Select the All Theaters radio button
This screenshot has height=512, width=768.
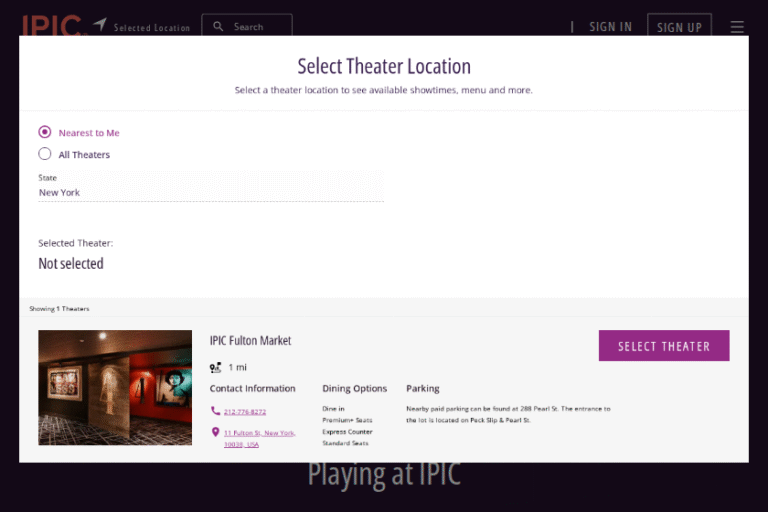pyautogui.click(x=45, y=154)
